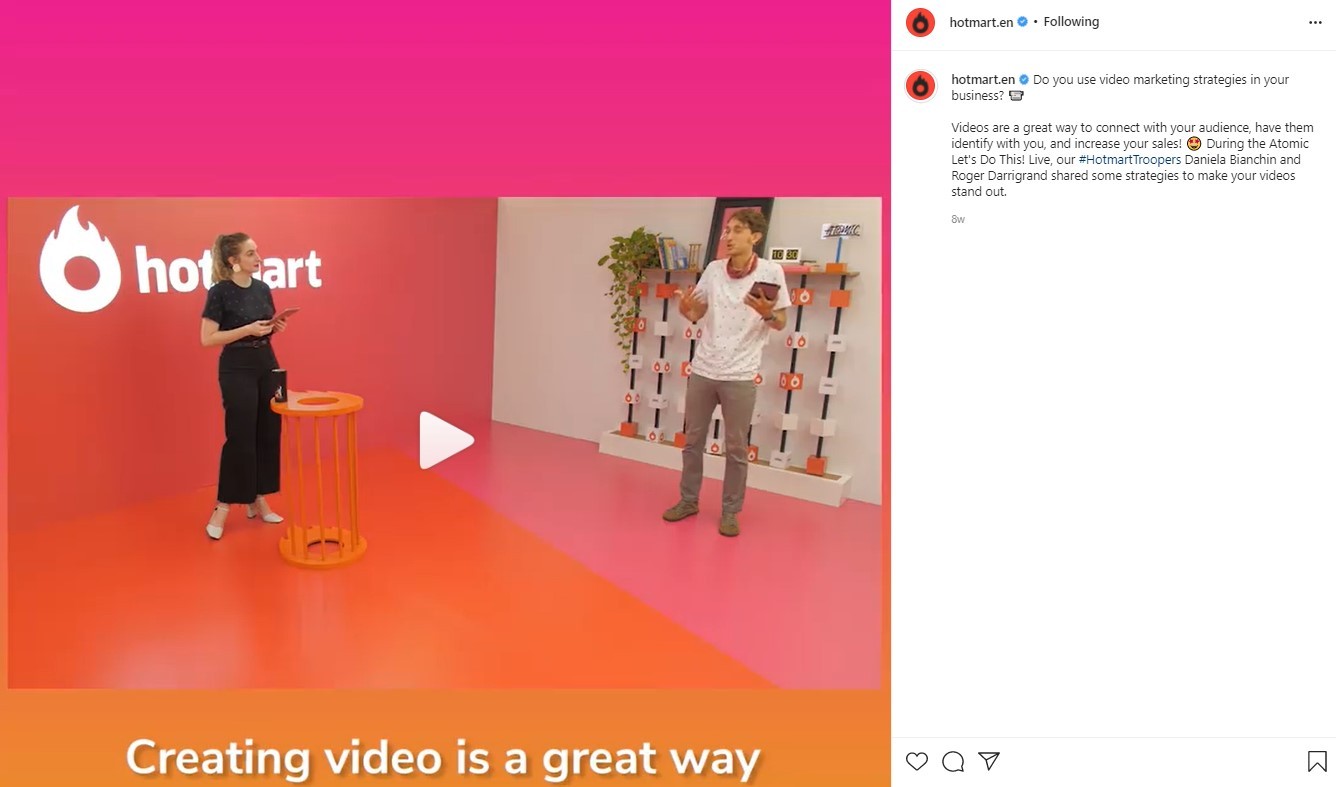The height and width of the screenshot is (787, 1336).
Task: Click the hotmart flame logo in video
Action: 80,259
